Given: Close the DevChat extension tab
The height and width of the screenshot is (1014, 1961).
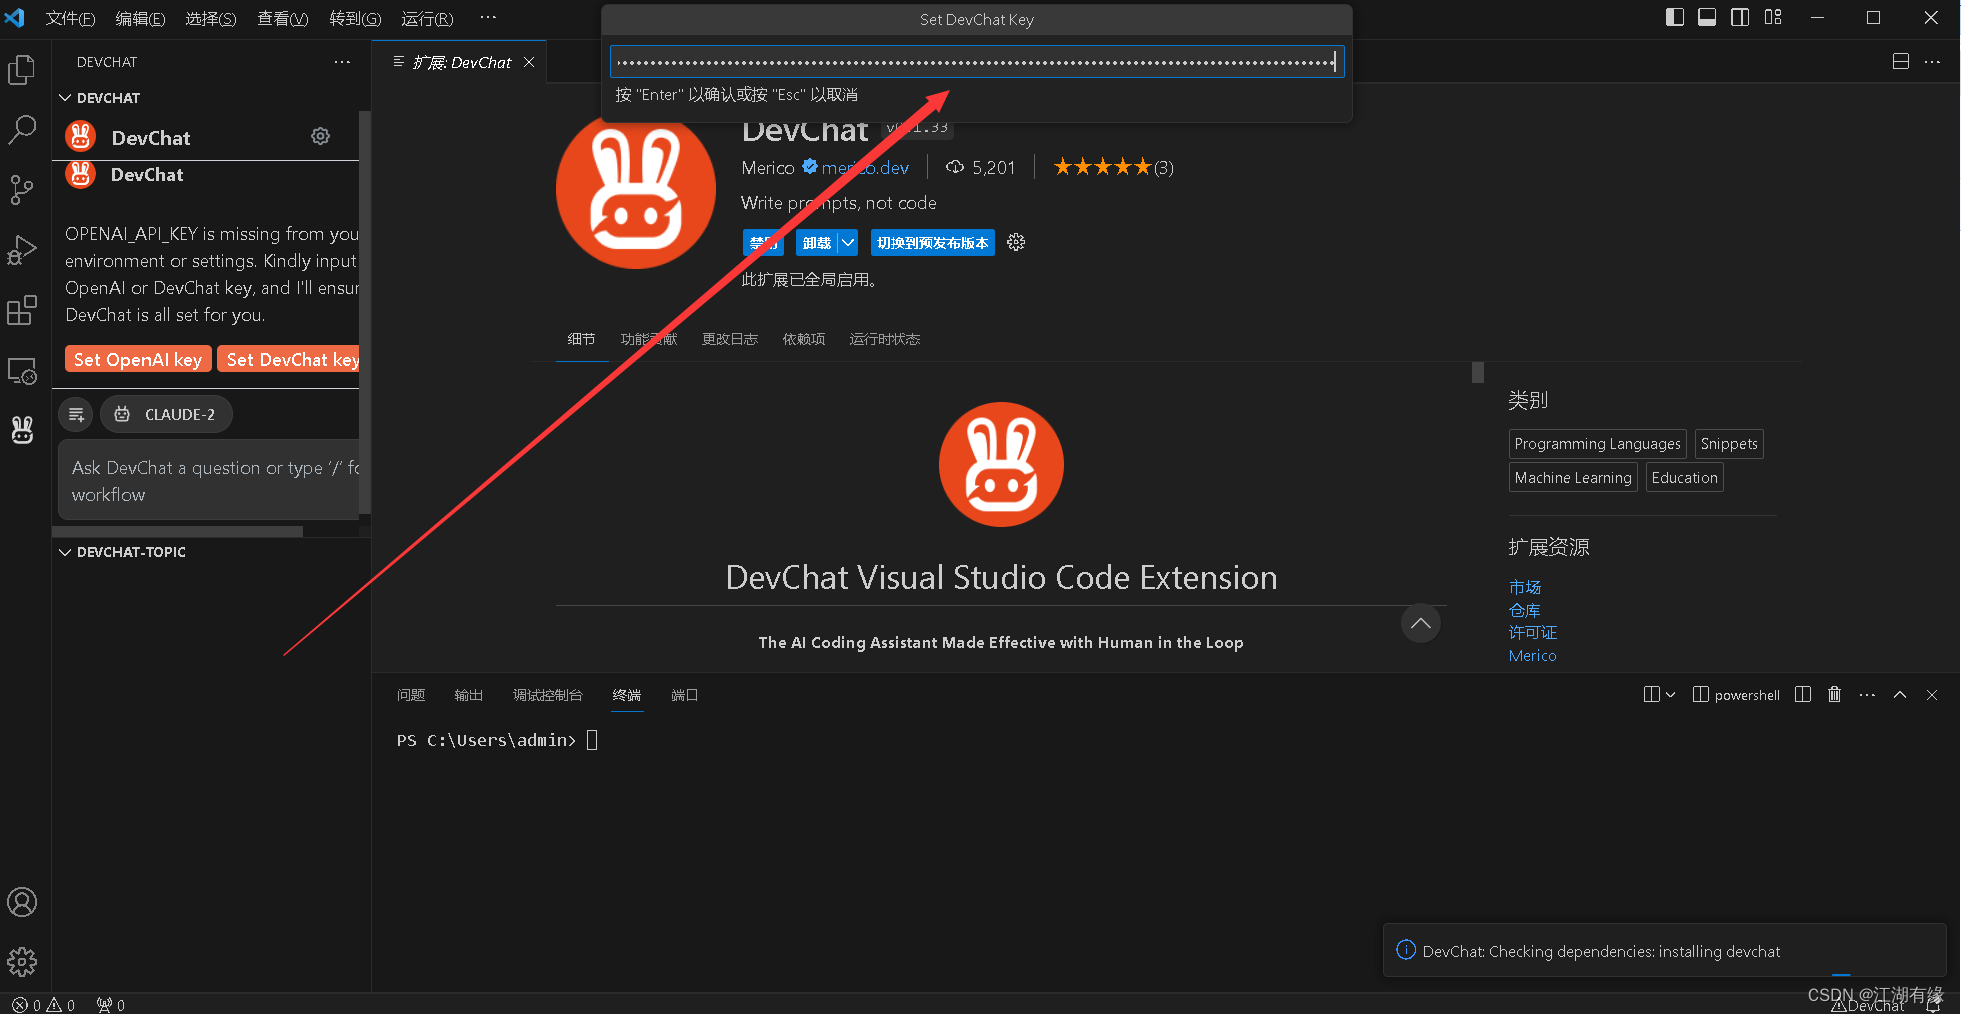Looking at the screenshot, I should click(x=529, y=62).
